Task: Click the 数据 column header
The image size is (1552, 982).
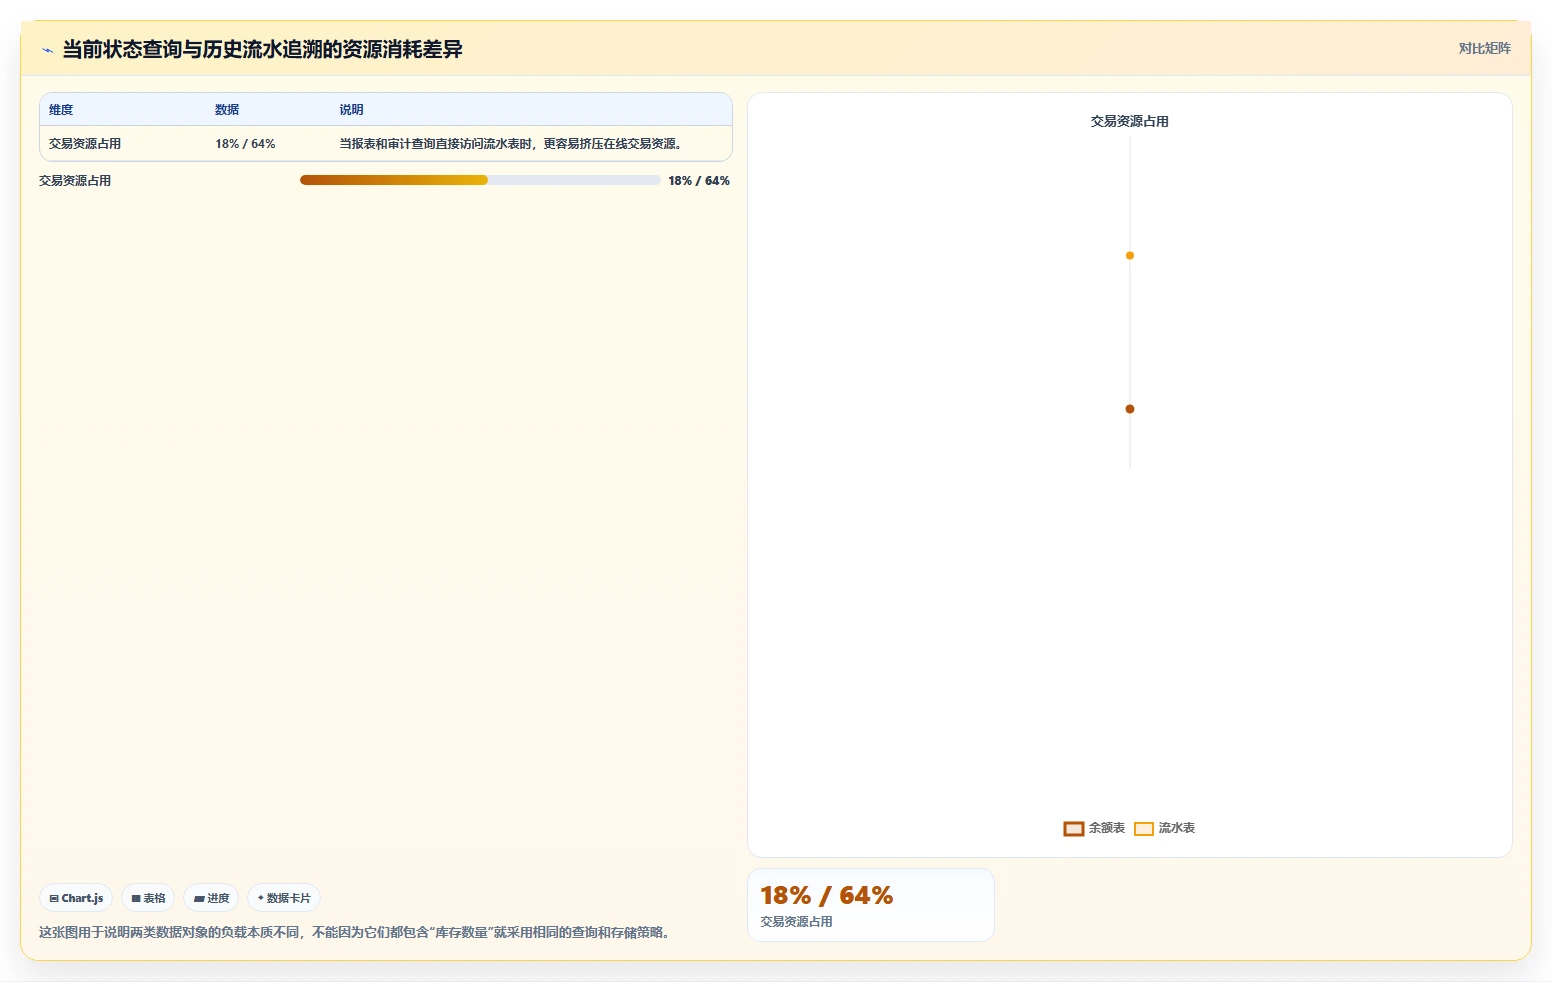Action: click(227, 110)
